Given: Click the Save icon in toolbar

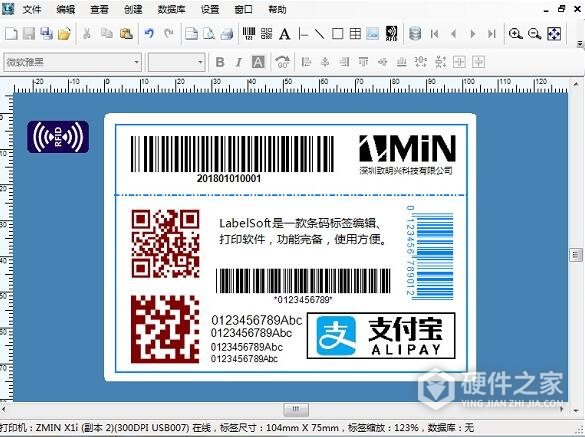Looking at the screenshot, I should pos(29,34).
